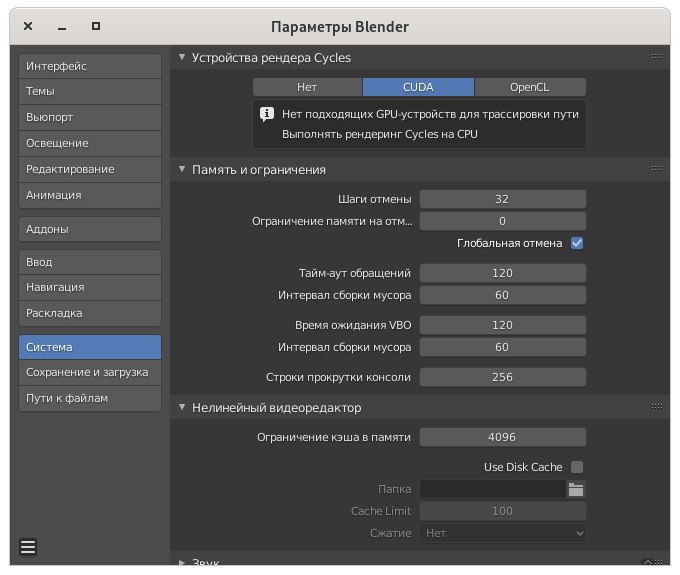Click the Строки прокрутки консоли field
Screen dimensions: 680x575
pos(503,377)
